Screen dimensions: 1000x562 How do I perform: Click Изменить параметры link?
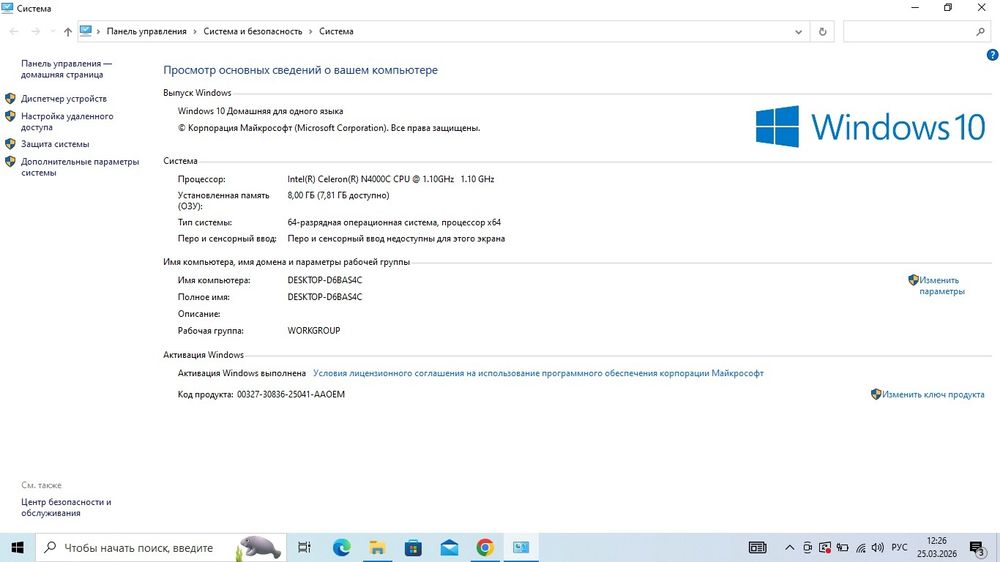coord(941,286)
